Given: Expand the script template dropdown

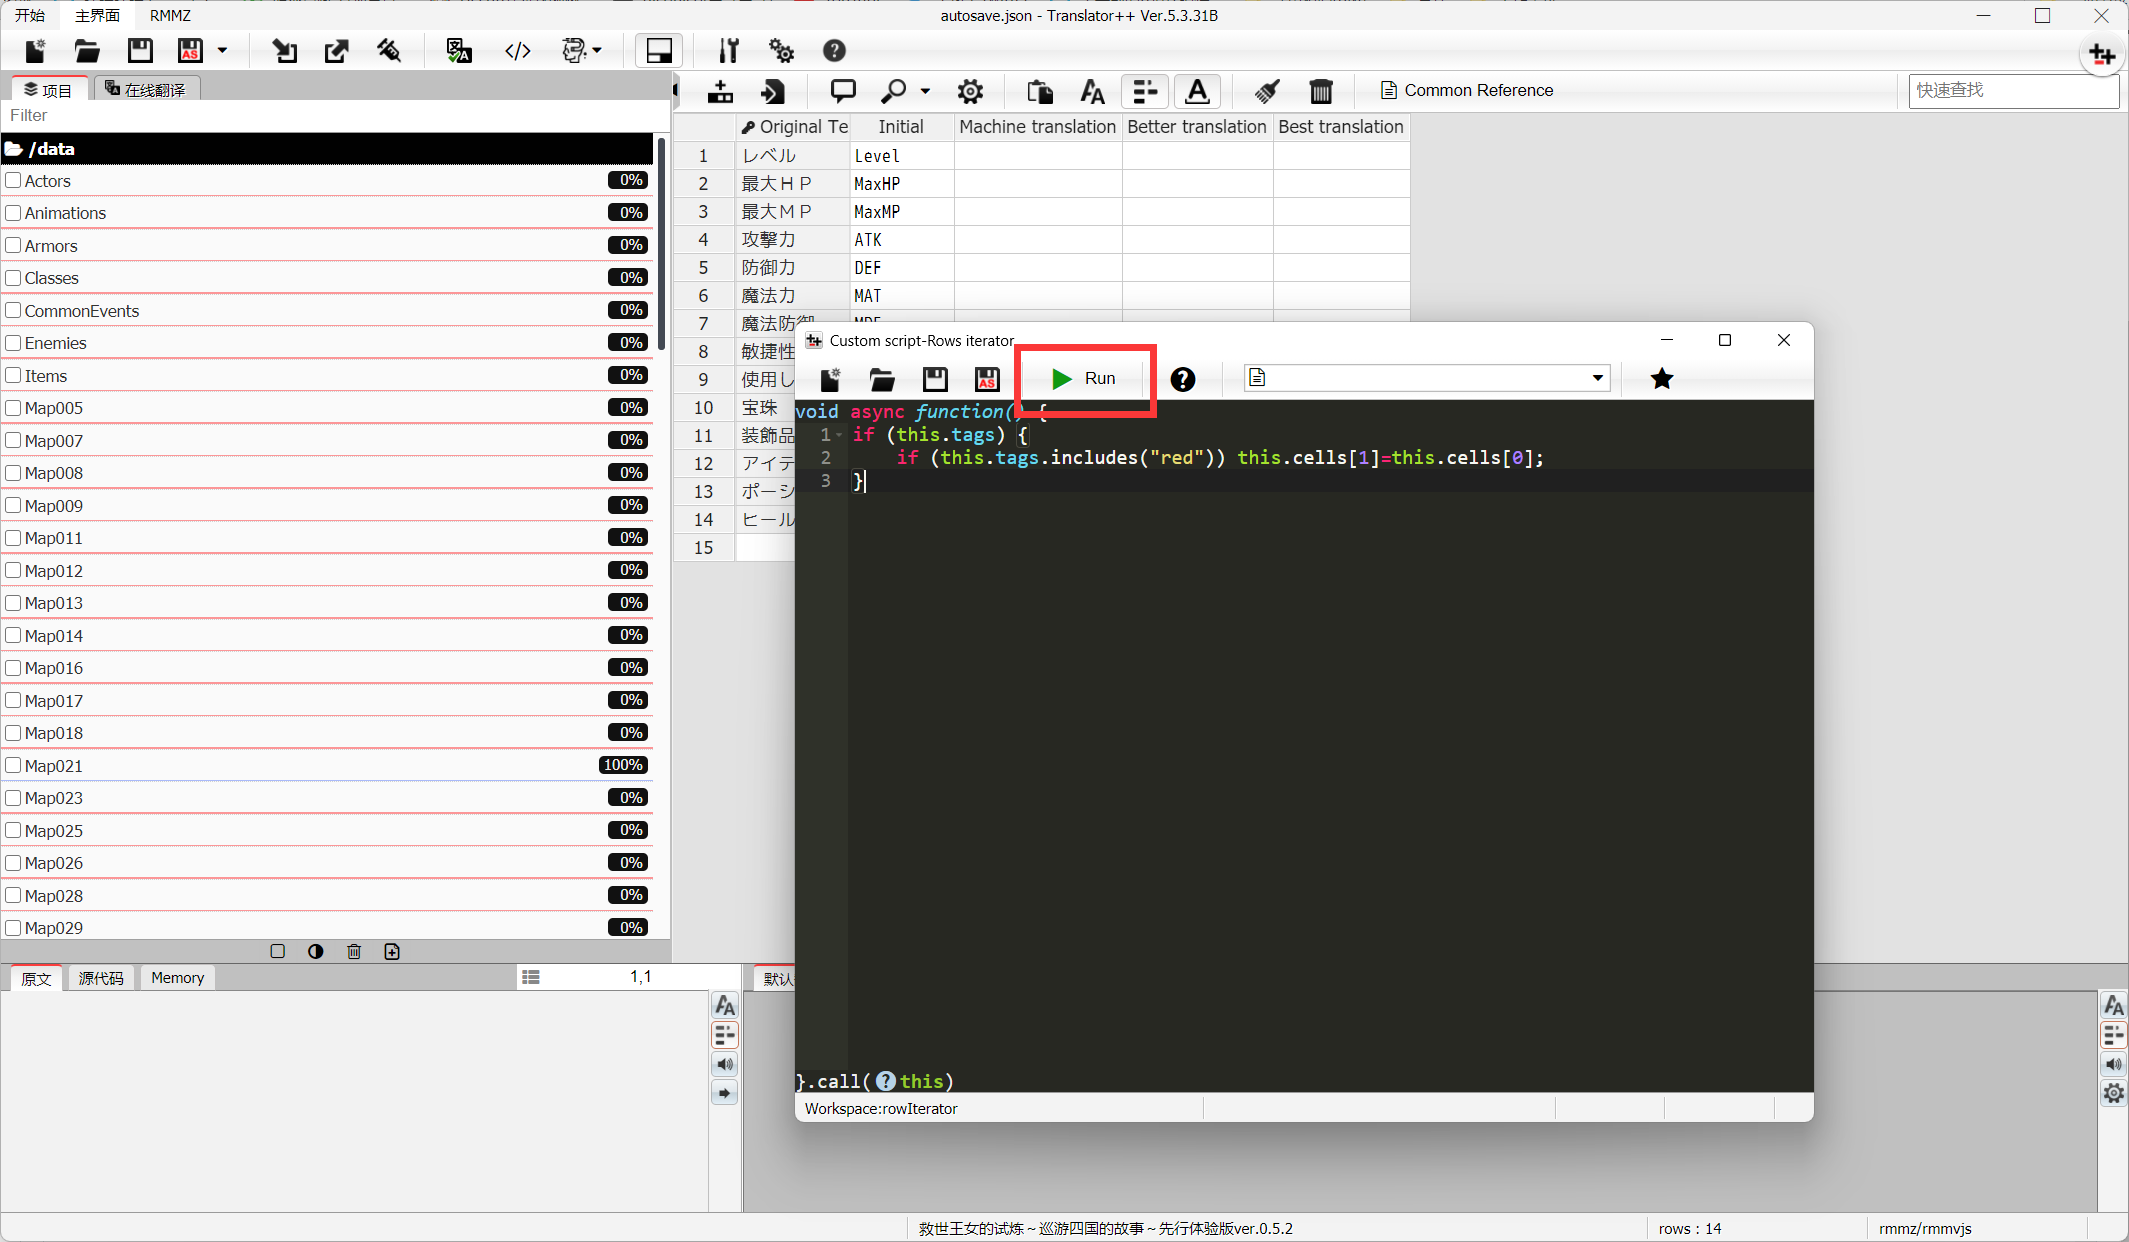Looking at the screenshot, I should pyautogui.click(x=1597, y=378).
